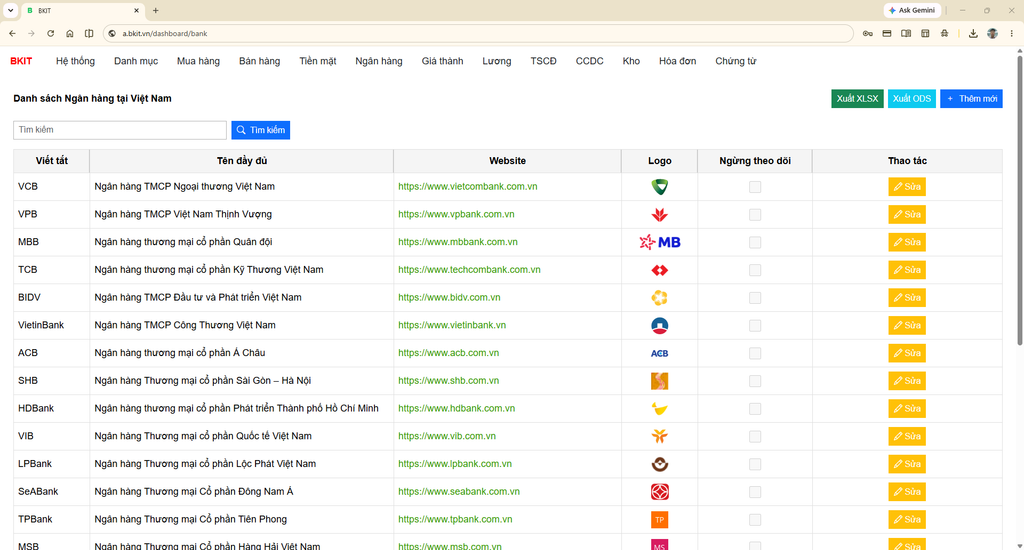The width and height of the screenshot is (1024, 550).
Task: Open the Giá thành menu
Action: [x=442, y=61]
